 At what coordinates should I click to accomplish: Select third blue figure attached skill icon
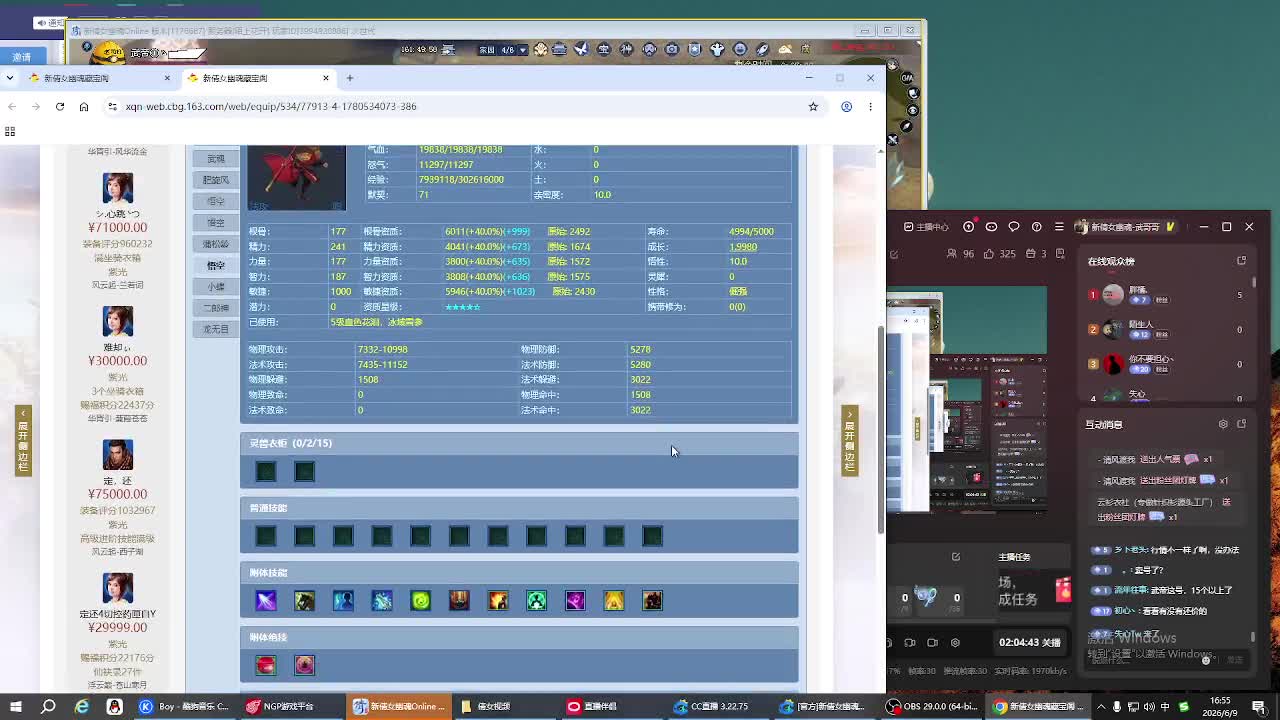pos(343,600)
